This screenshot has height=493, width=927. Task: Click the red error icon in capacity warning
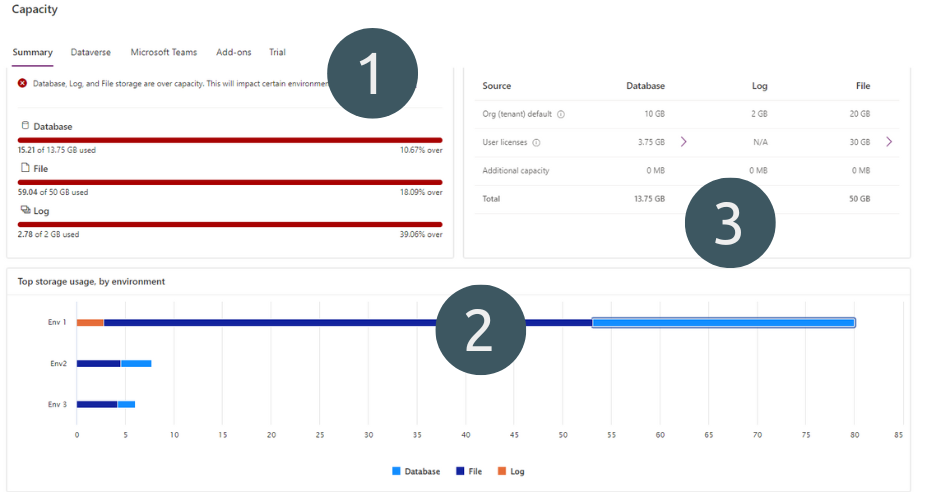(22, 84)
